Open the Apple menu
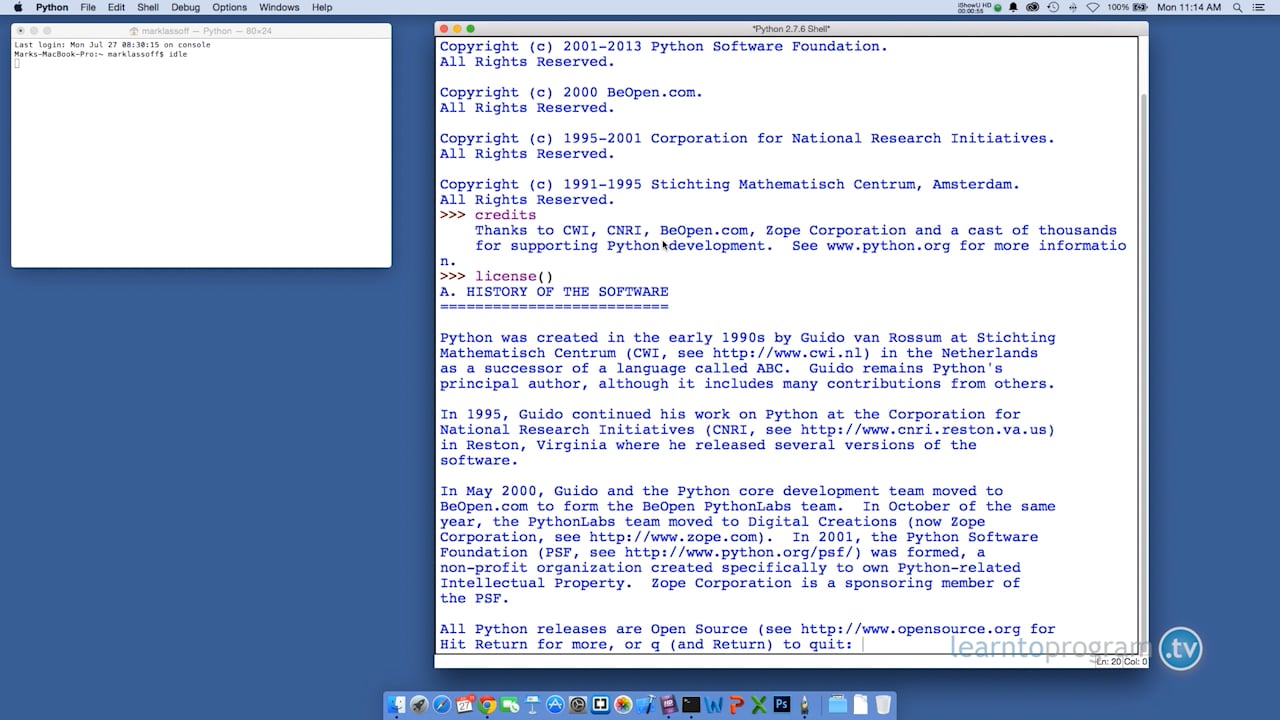 [x=17, y=7]
